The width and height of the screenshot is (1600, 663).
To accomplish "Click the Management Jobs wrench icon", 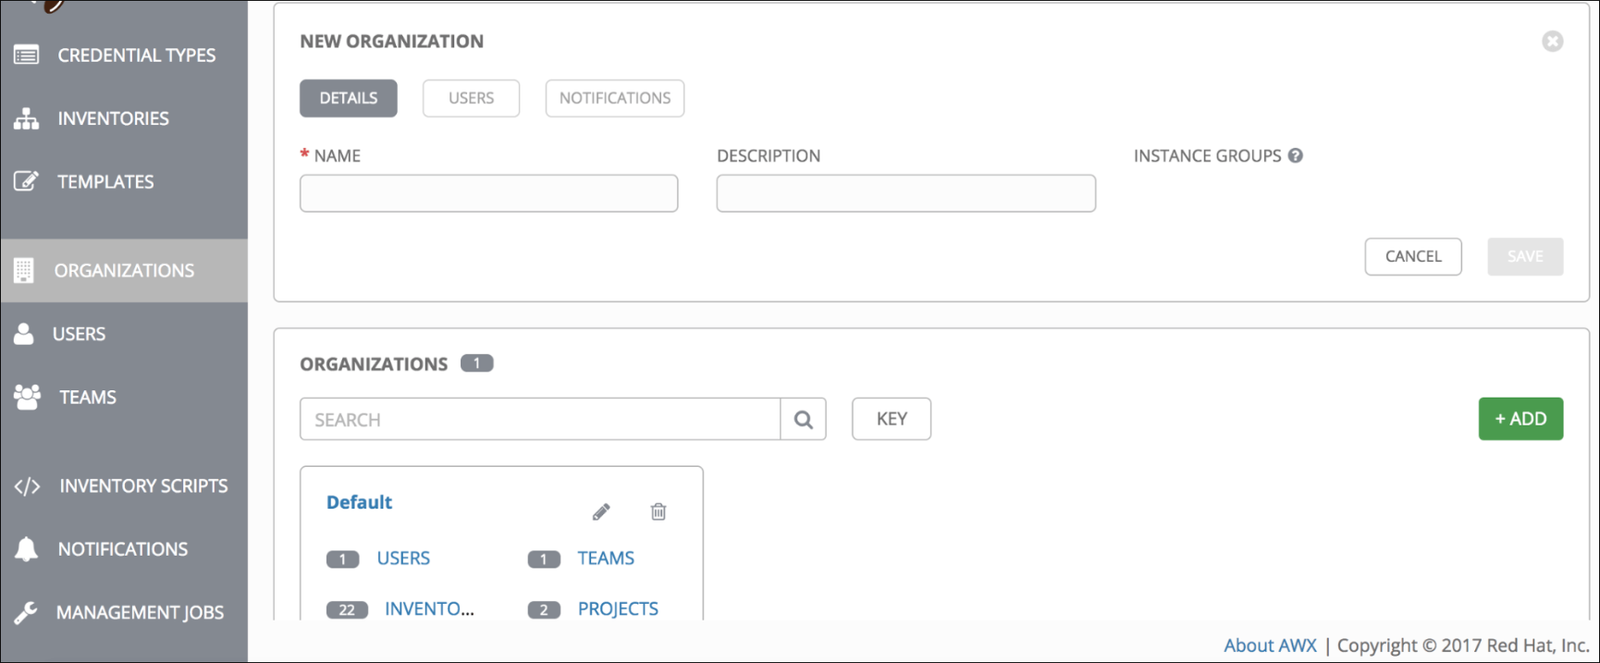I will [26, 612].
